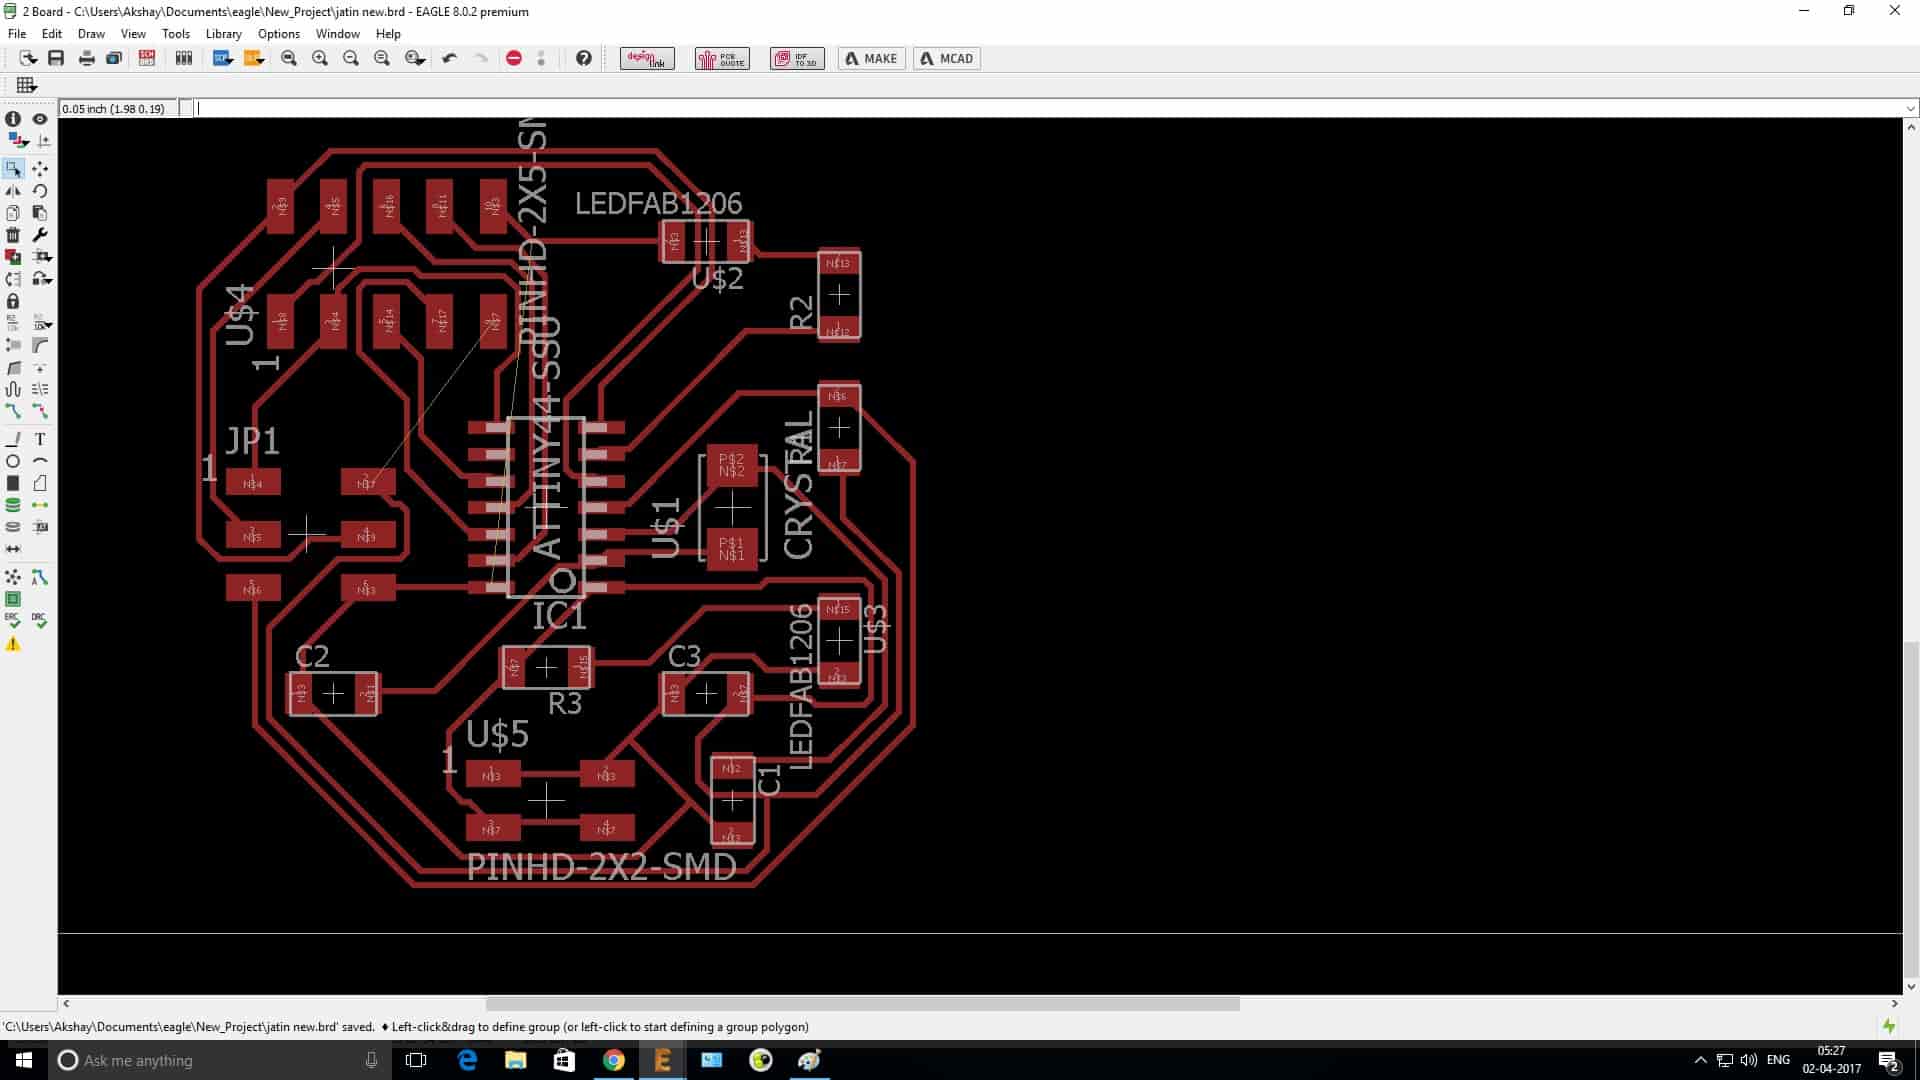Select the Ripup tool

[x=40, y=411]
